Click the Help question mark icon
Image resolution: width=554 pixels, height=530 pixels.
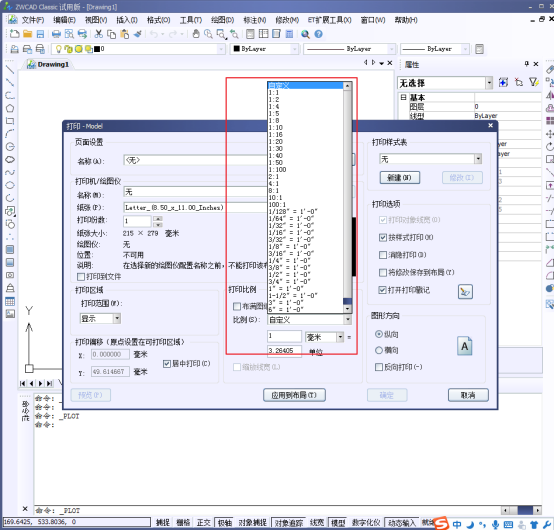pyautogui.click(x=318, y=34)
